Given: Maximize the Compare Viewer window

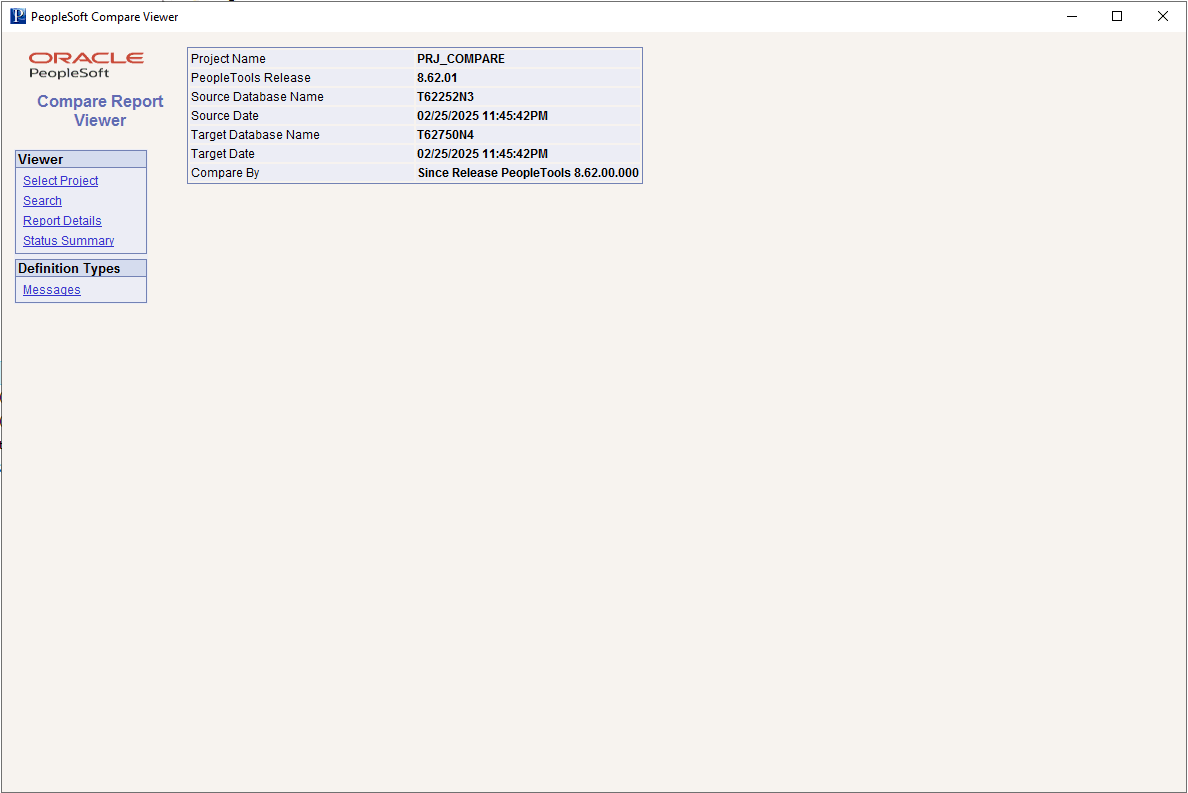Looking at the screenshot, I should coord(1117,16).
